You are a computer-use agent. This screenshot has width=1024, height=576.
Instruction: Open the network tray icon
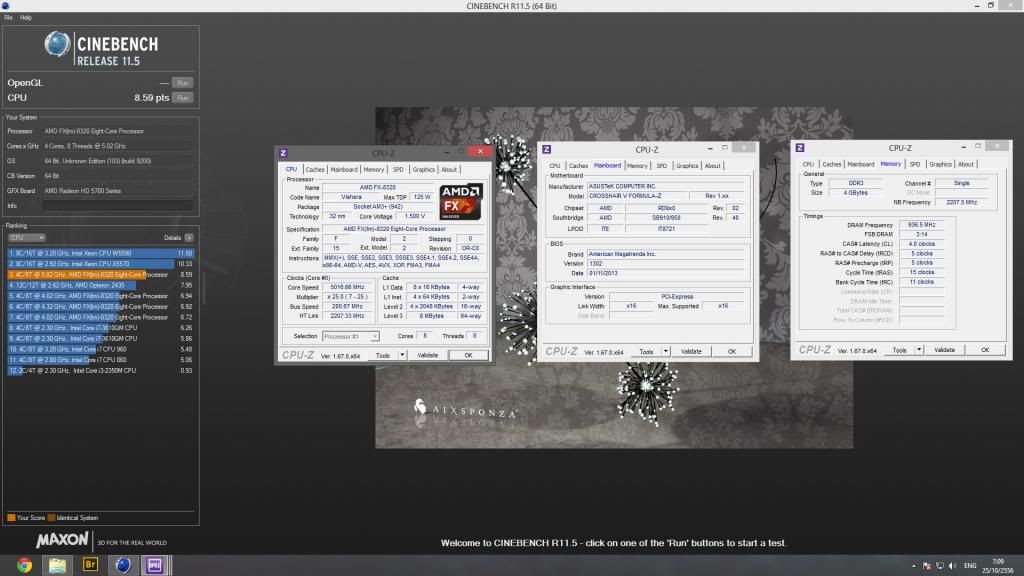click(x=940, y=566)
